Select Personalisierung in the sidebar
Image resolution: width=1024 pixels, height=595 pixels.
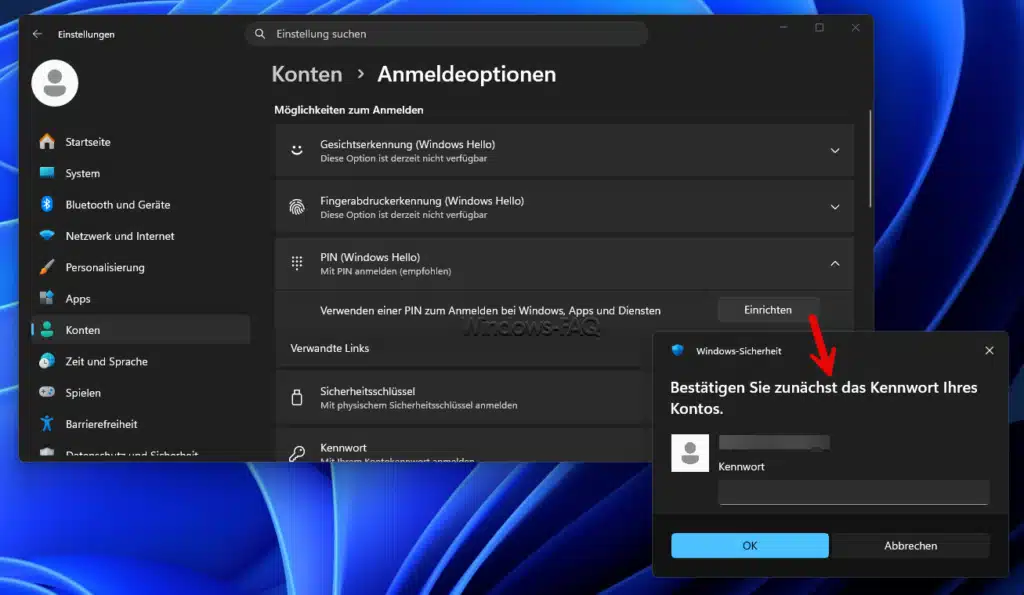(140, 267)
